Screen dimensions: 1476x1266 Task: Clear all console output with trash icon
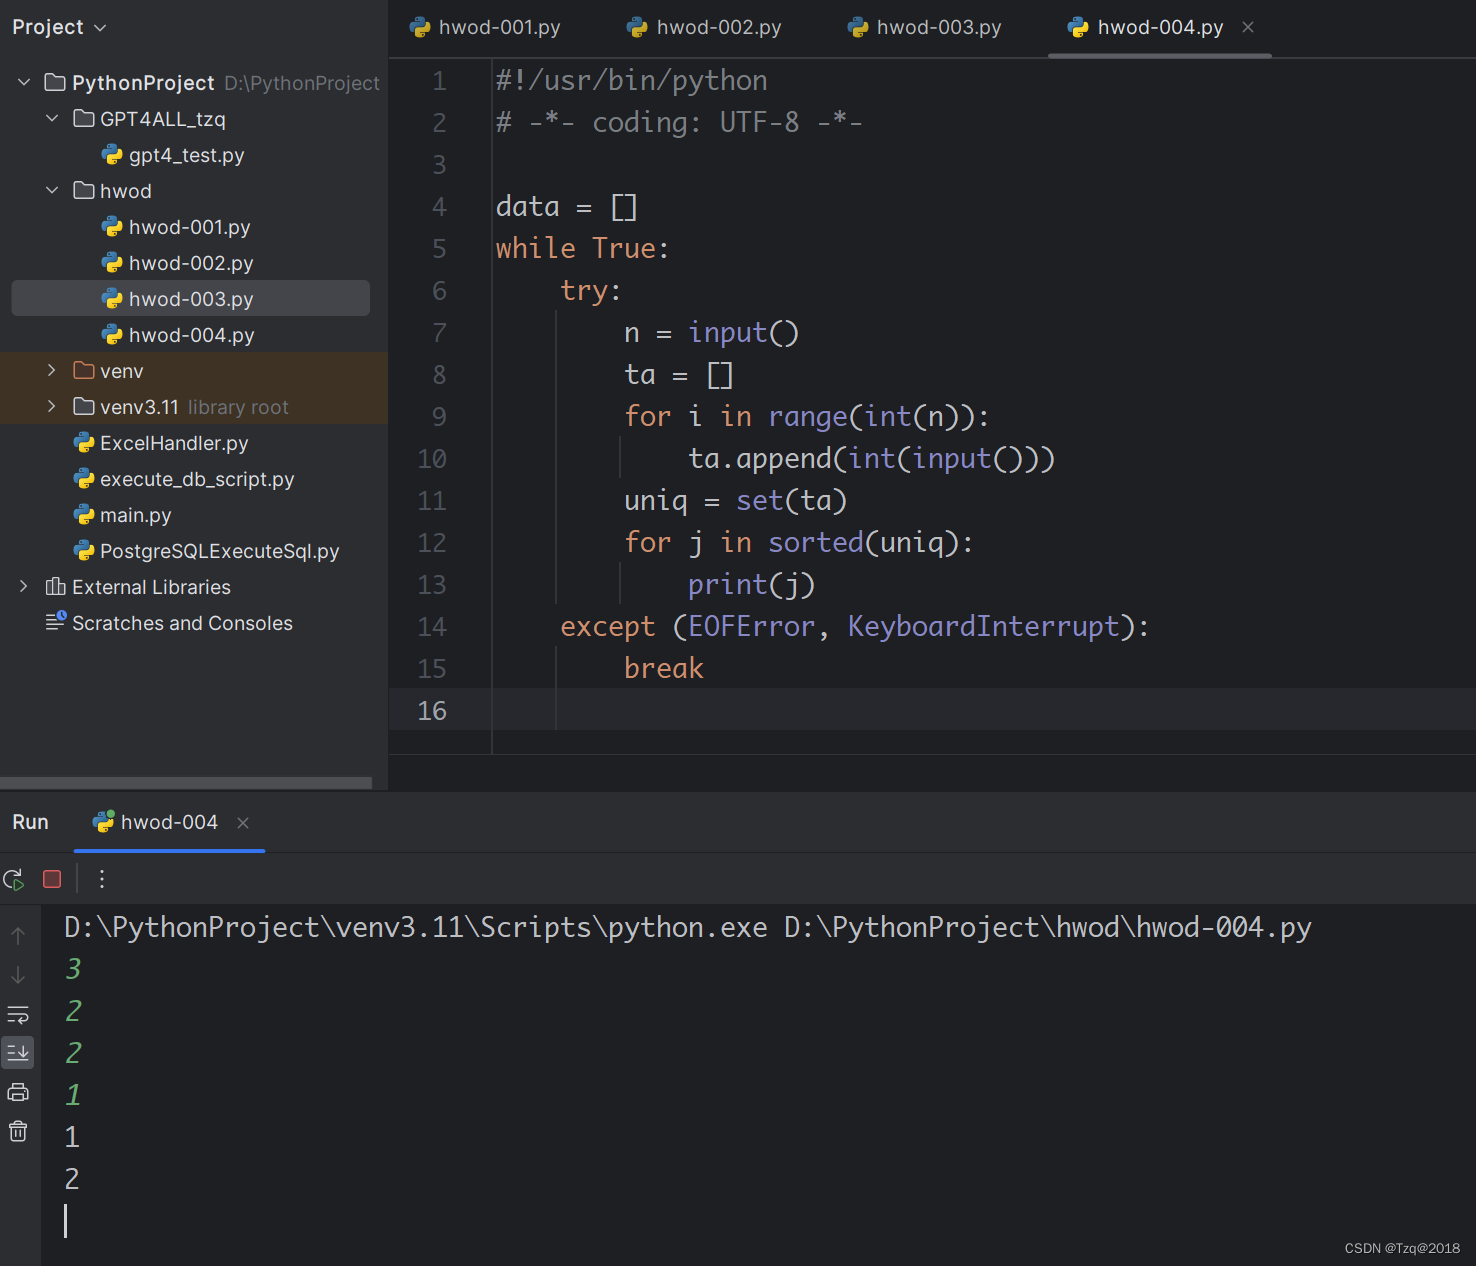18,1131
